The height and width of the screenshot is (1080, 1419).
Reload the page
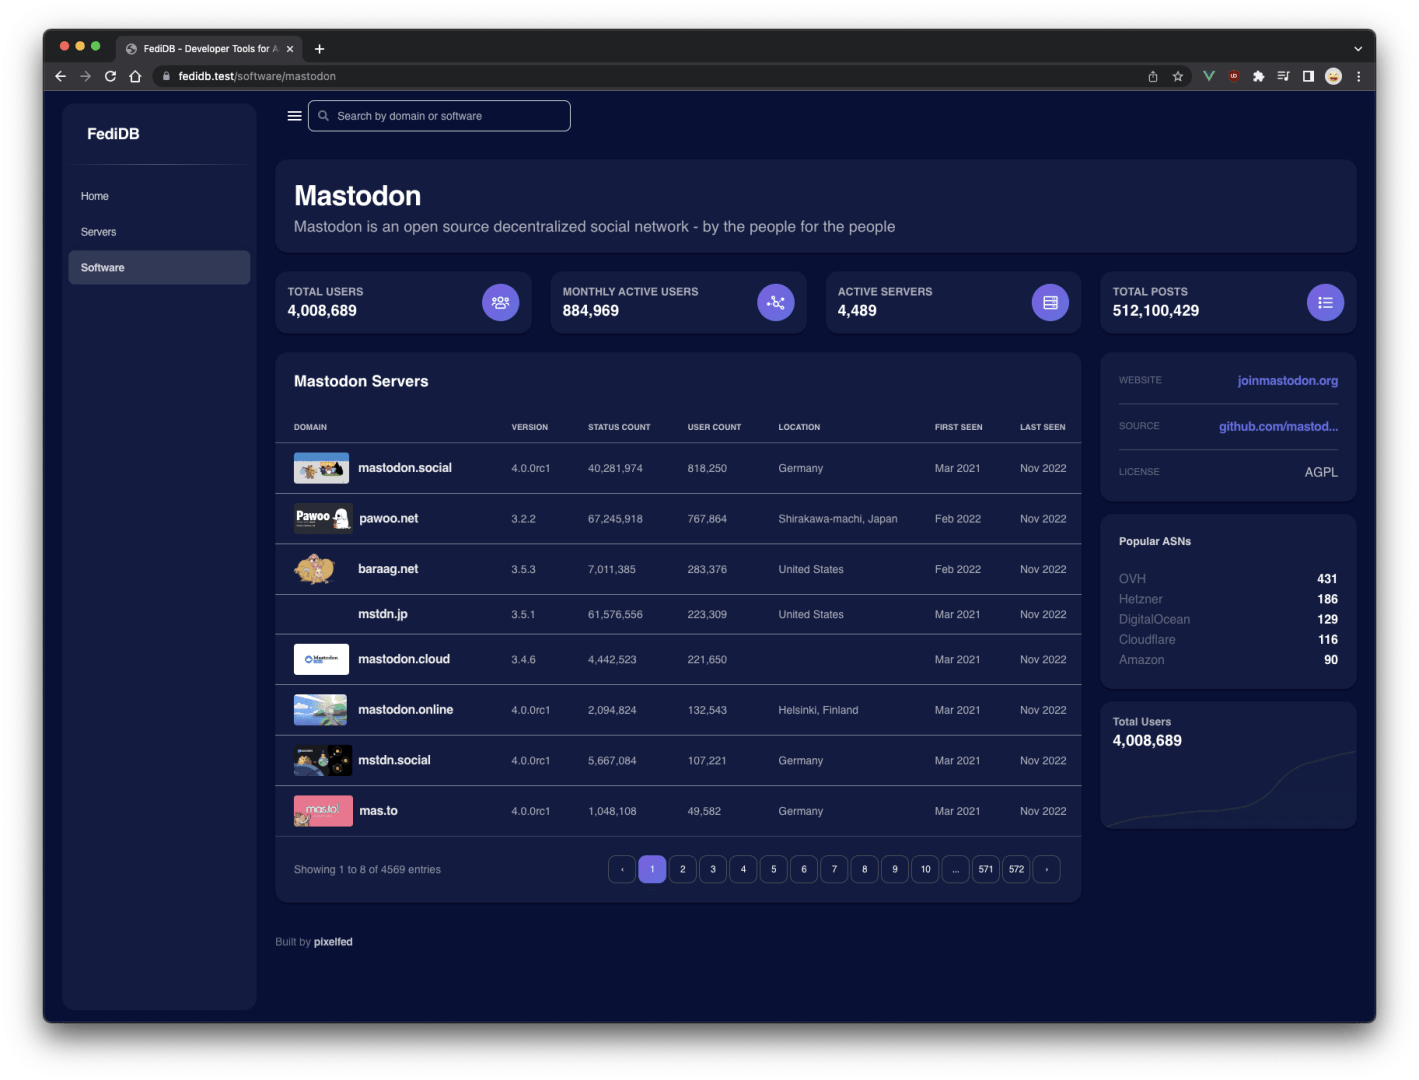[110, 76]
